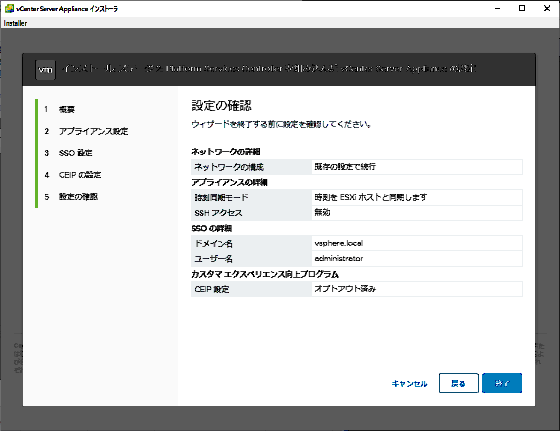Close the installer window
This screenshot has width=560, height=431.
[x=547, y=8]
